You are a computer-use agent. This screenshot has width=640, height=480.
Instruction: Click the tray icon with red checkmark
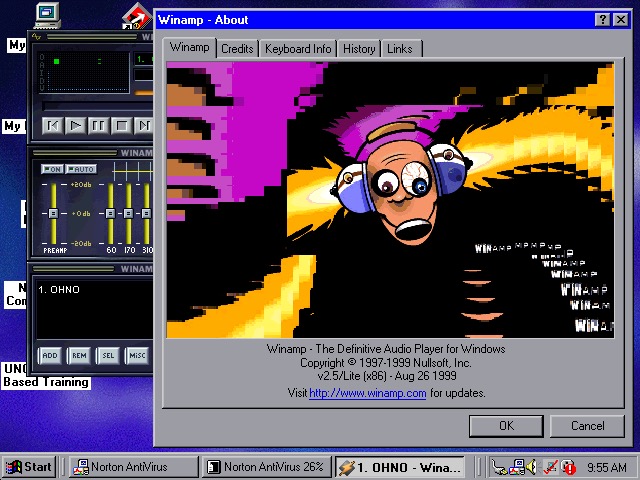551,467
